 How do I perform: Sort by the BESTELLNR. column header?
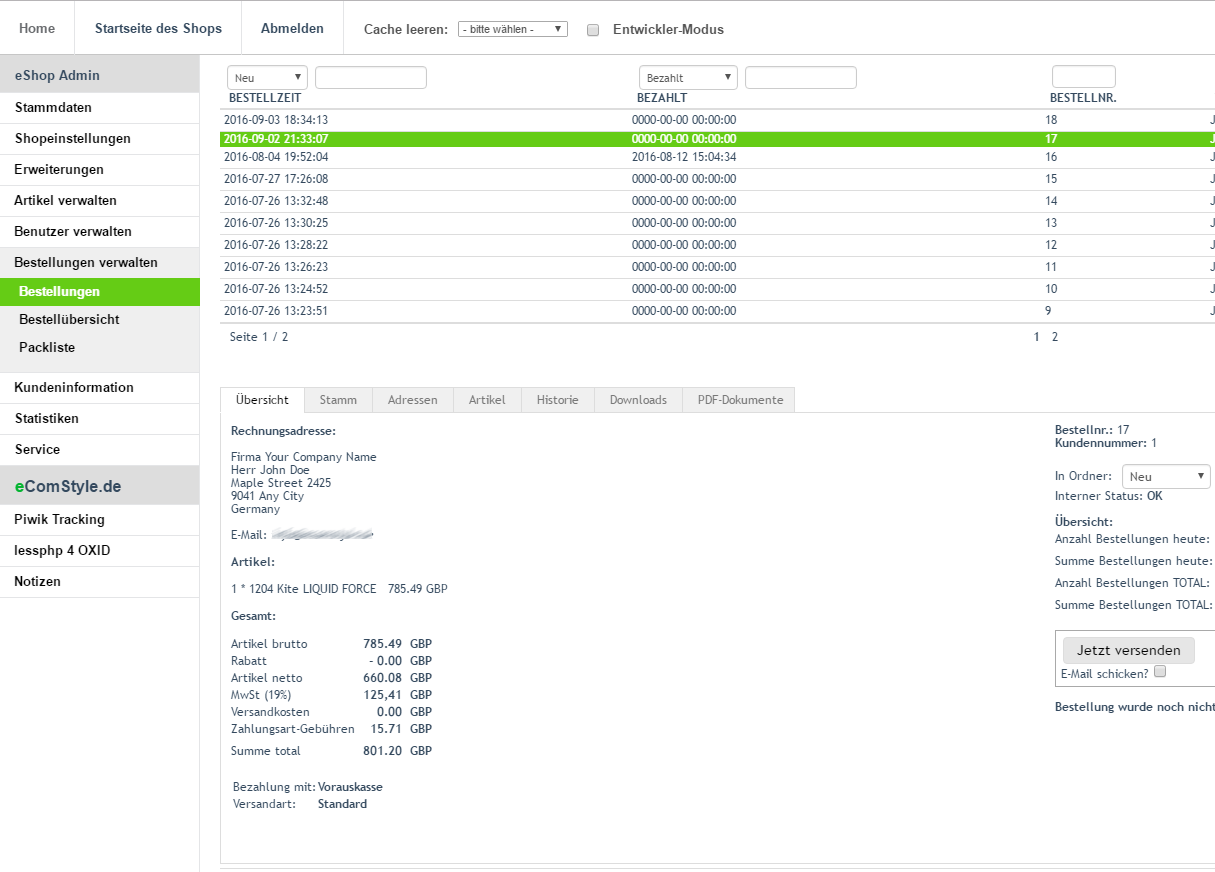[x=1083, y=98]
